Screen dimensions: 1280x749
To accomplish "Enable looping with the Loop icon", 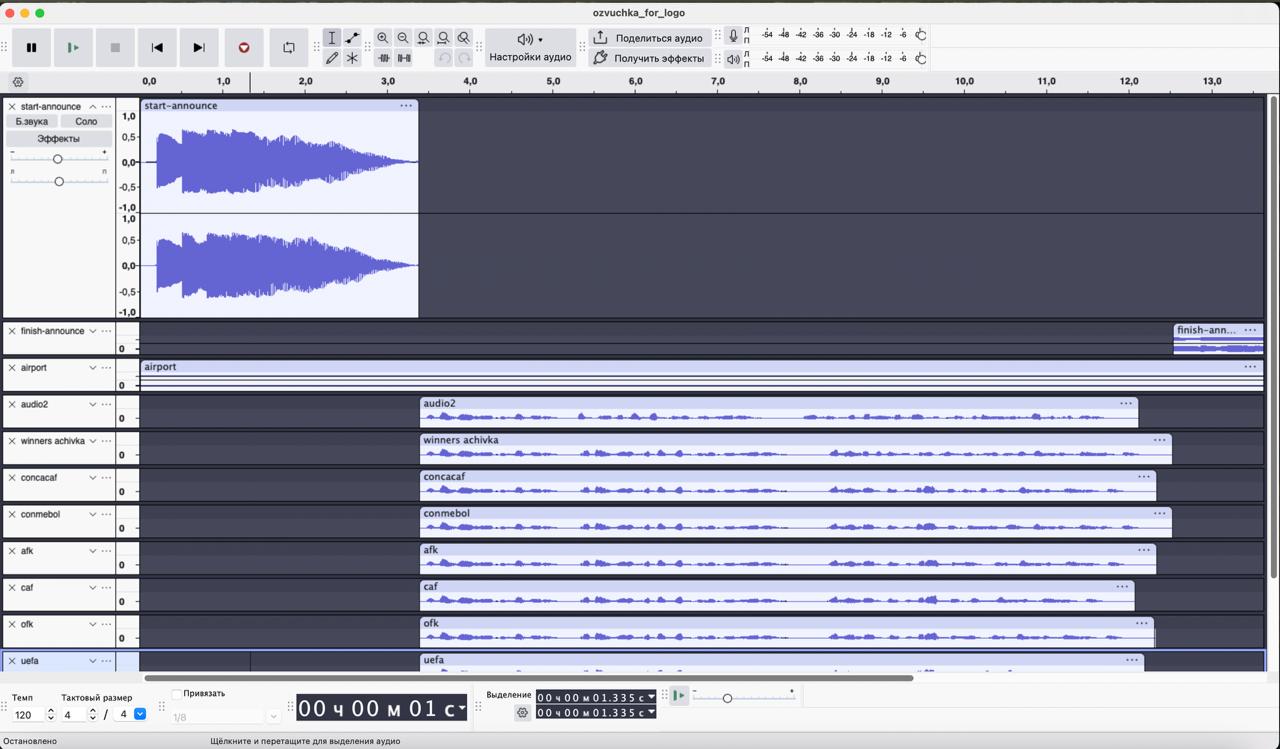I will pos(287,47).
